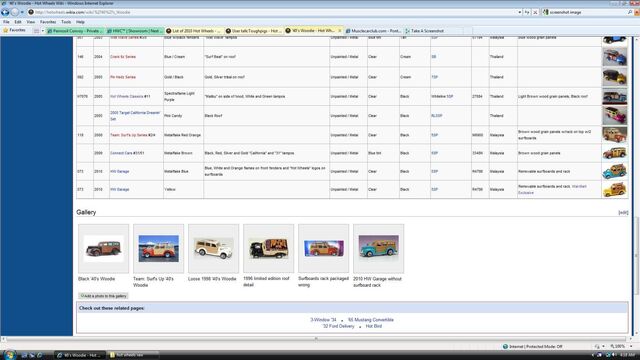The image size is (640, 360).
Task: Click the Refresh page icon
Action: pos(527,12)
